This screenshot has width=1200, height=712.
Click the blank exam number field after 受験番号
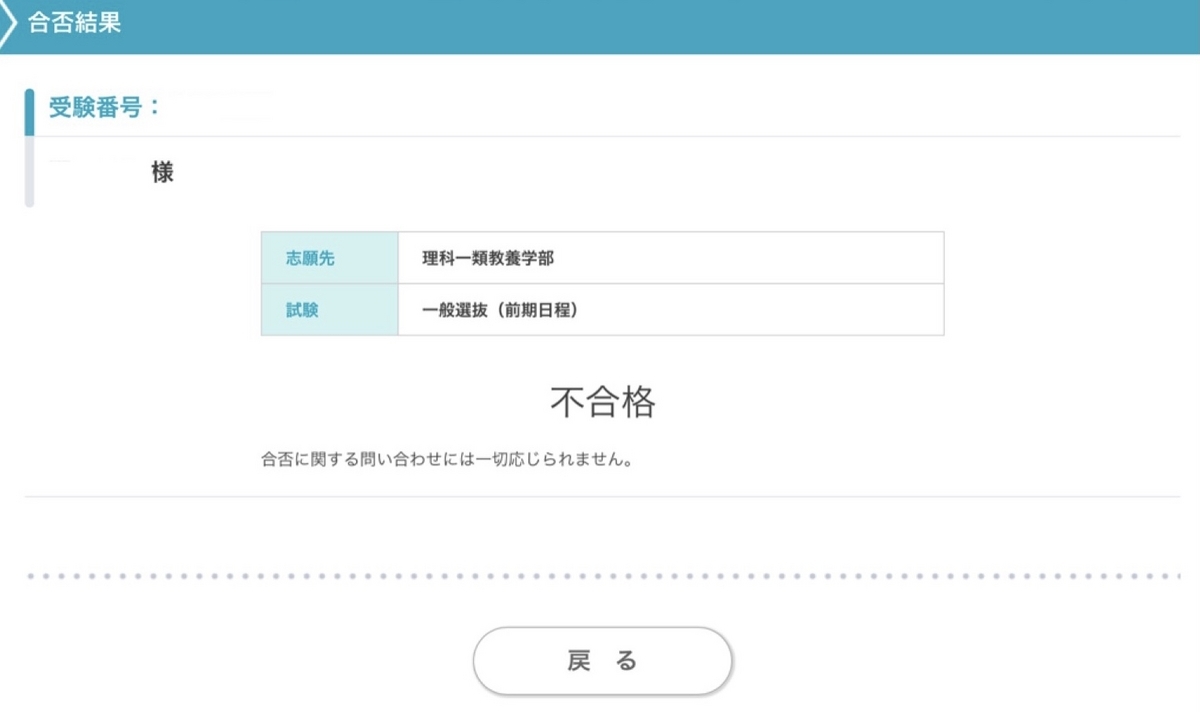(220, 108)
